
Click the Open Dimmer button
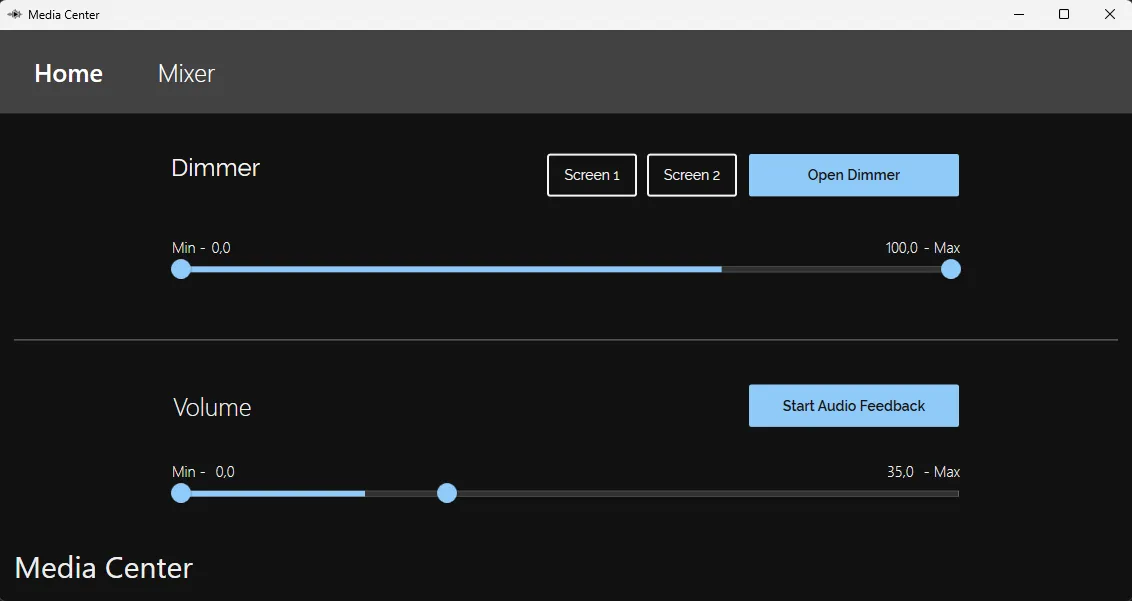pyautogui.click(x=853, y=175)
